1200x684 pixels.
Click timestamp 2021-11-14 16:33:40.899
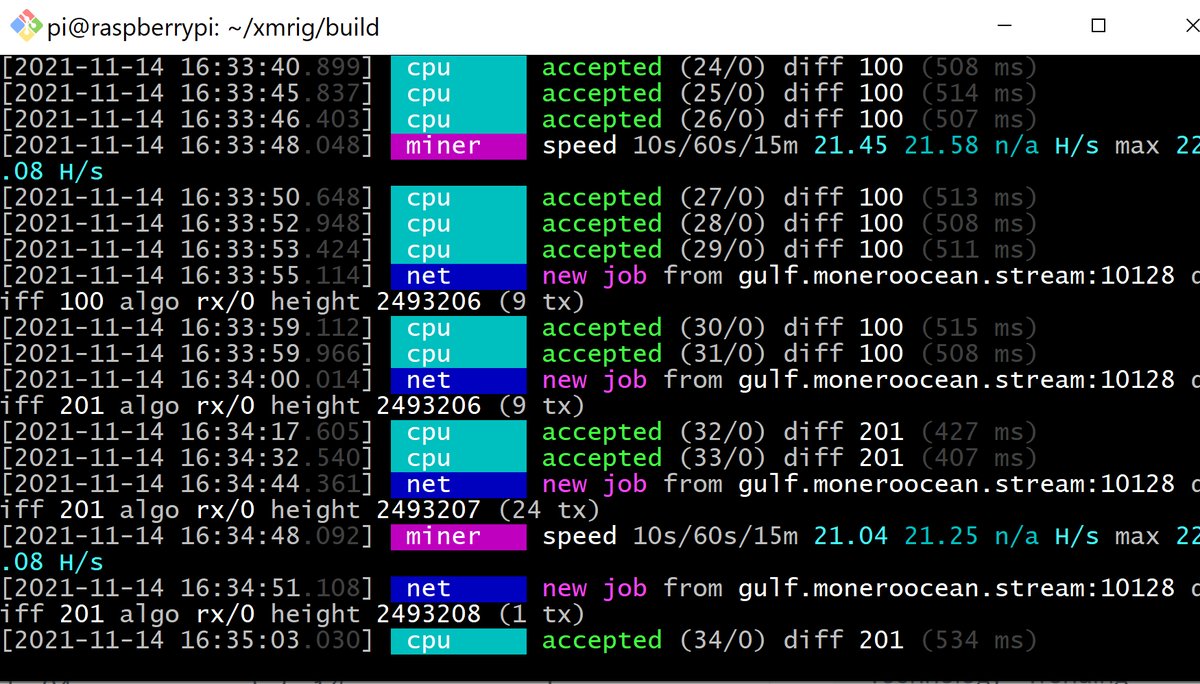point(187,68)
